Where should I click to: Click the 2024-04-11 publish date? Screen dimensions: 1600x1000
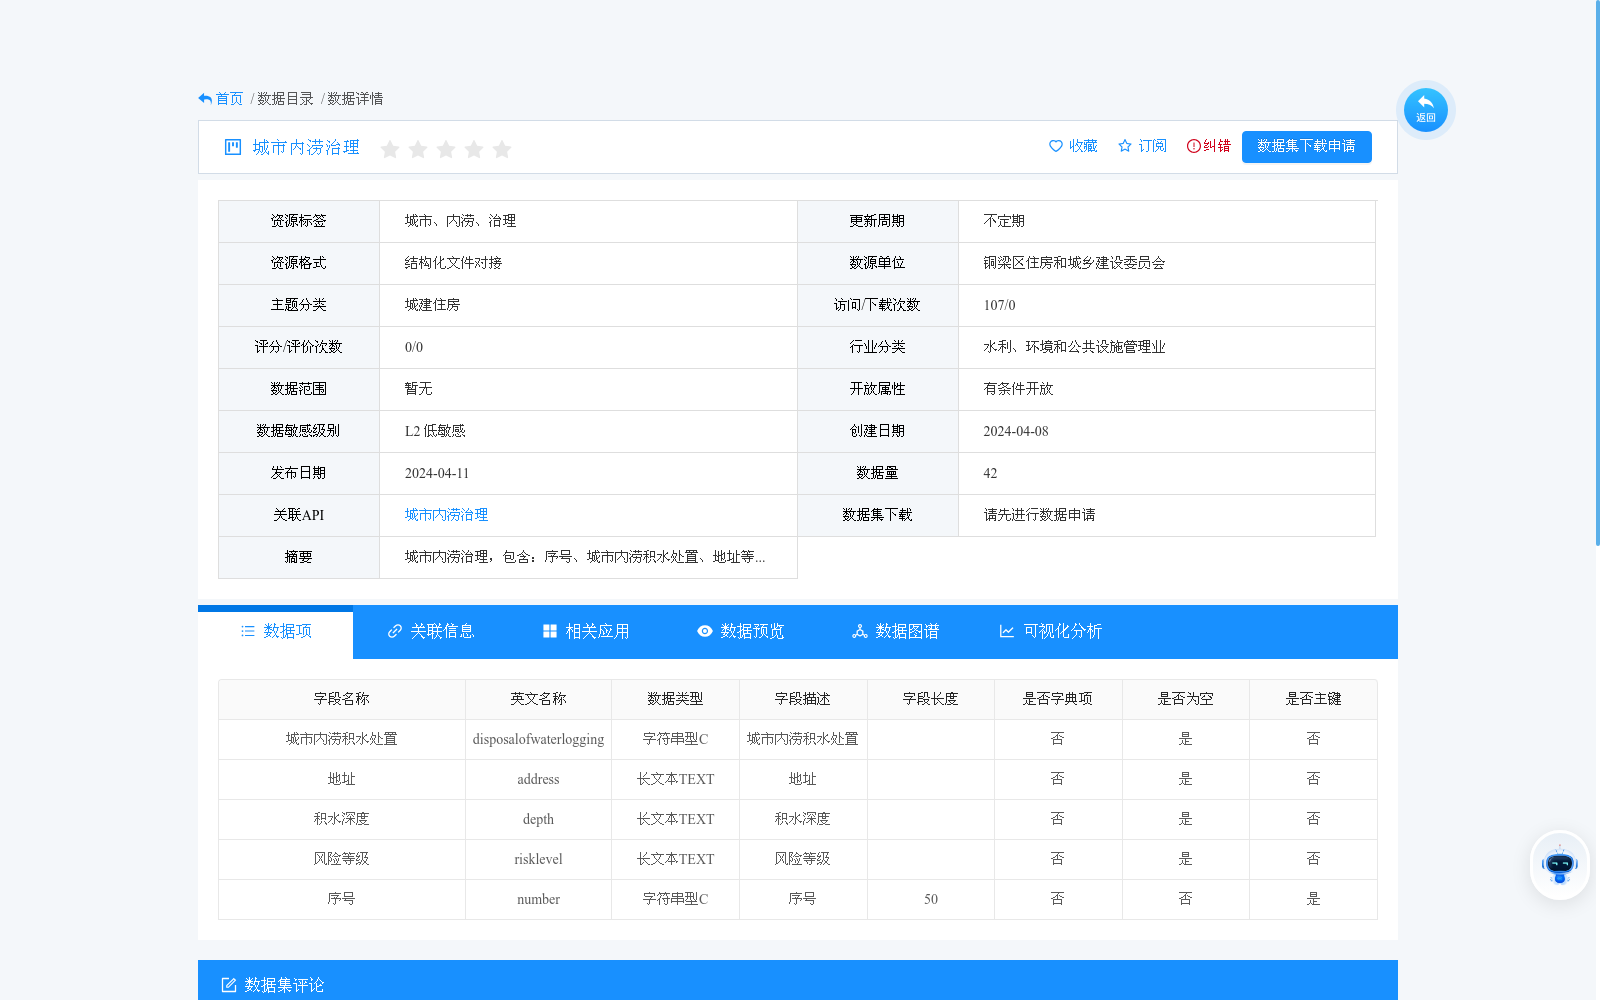[x=437, y=473]
